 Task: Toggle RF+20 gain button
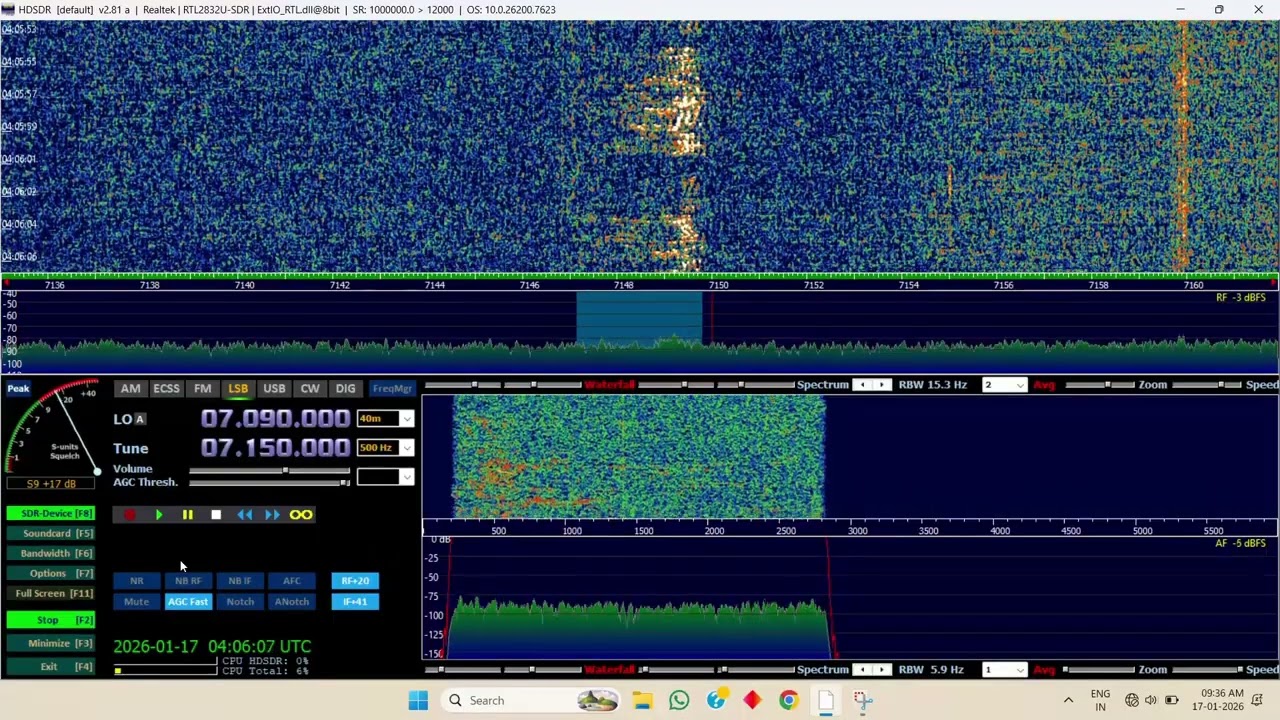[355, 581]
